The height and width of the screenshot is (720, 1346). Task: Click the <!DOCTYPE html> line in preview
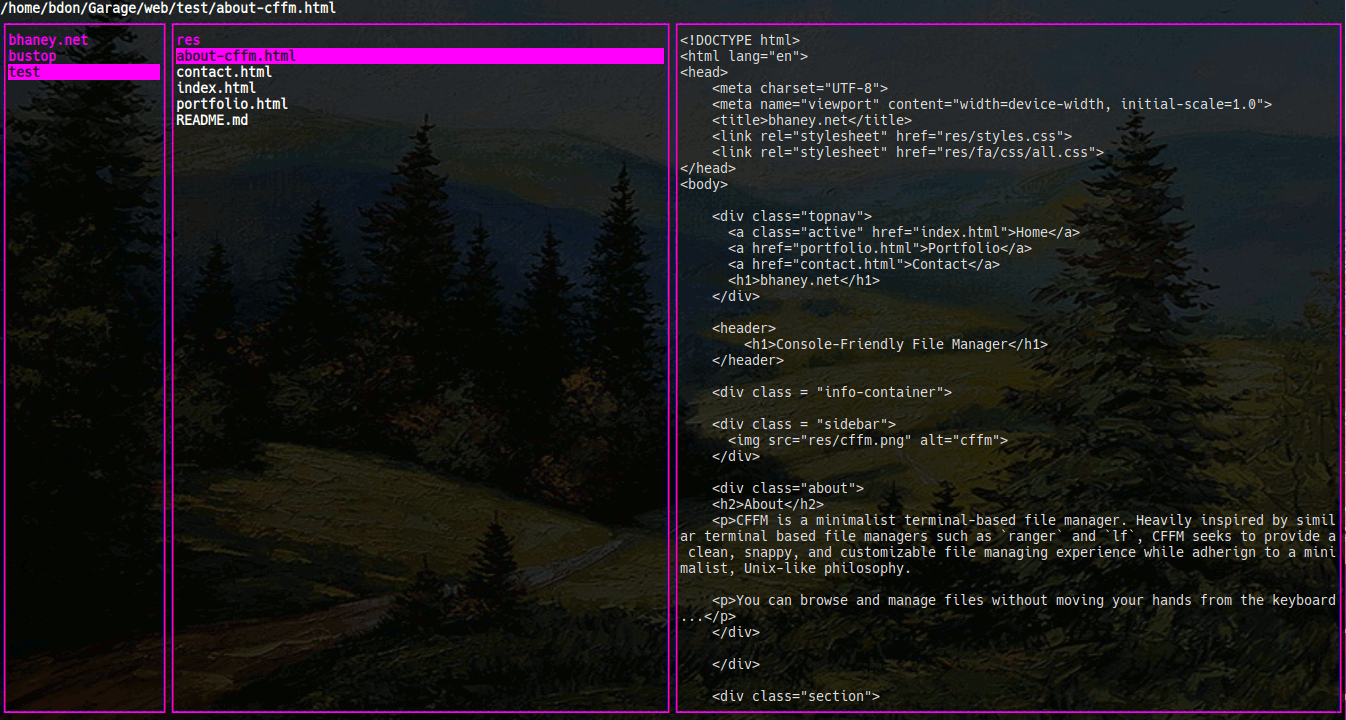[x=740, y=41]
